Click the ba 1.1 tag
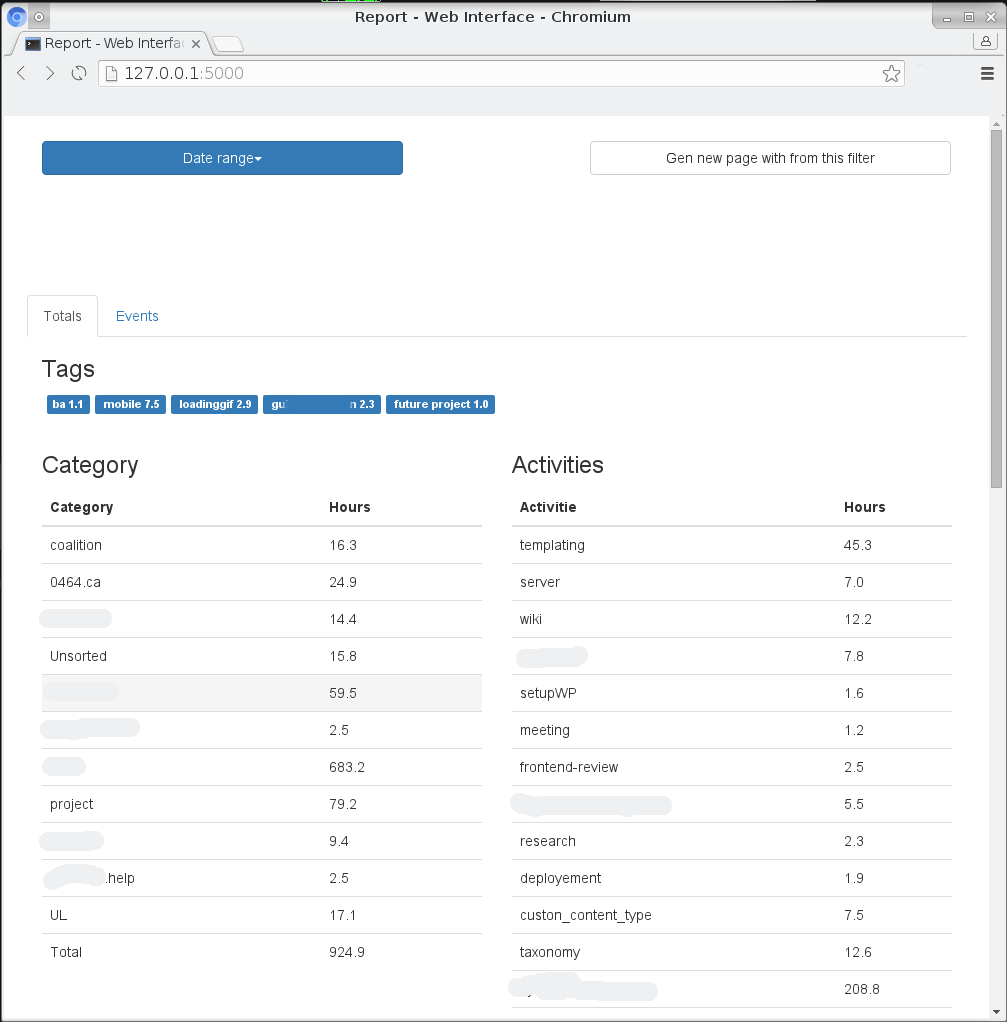The image size is (1007, 1022). [68, 404]
